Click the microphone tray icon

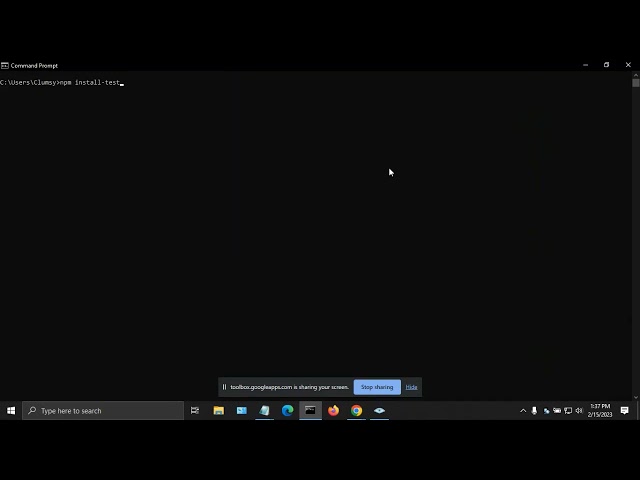point(534,411)
